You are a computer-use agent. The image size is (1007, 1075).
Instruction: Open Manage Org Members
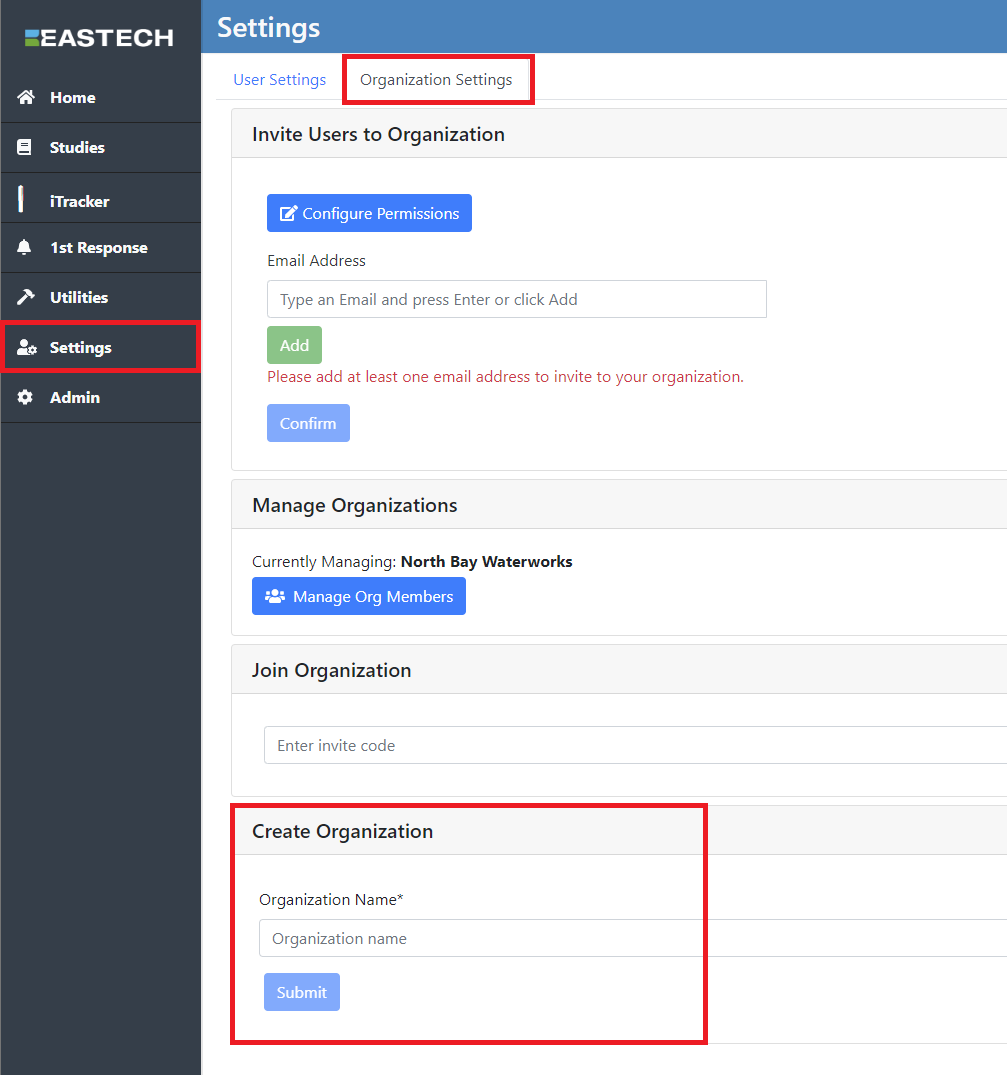pos(359,596)
